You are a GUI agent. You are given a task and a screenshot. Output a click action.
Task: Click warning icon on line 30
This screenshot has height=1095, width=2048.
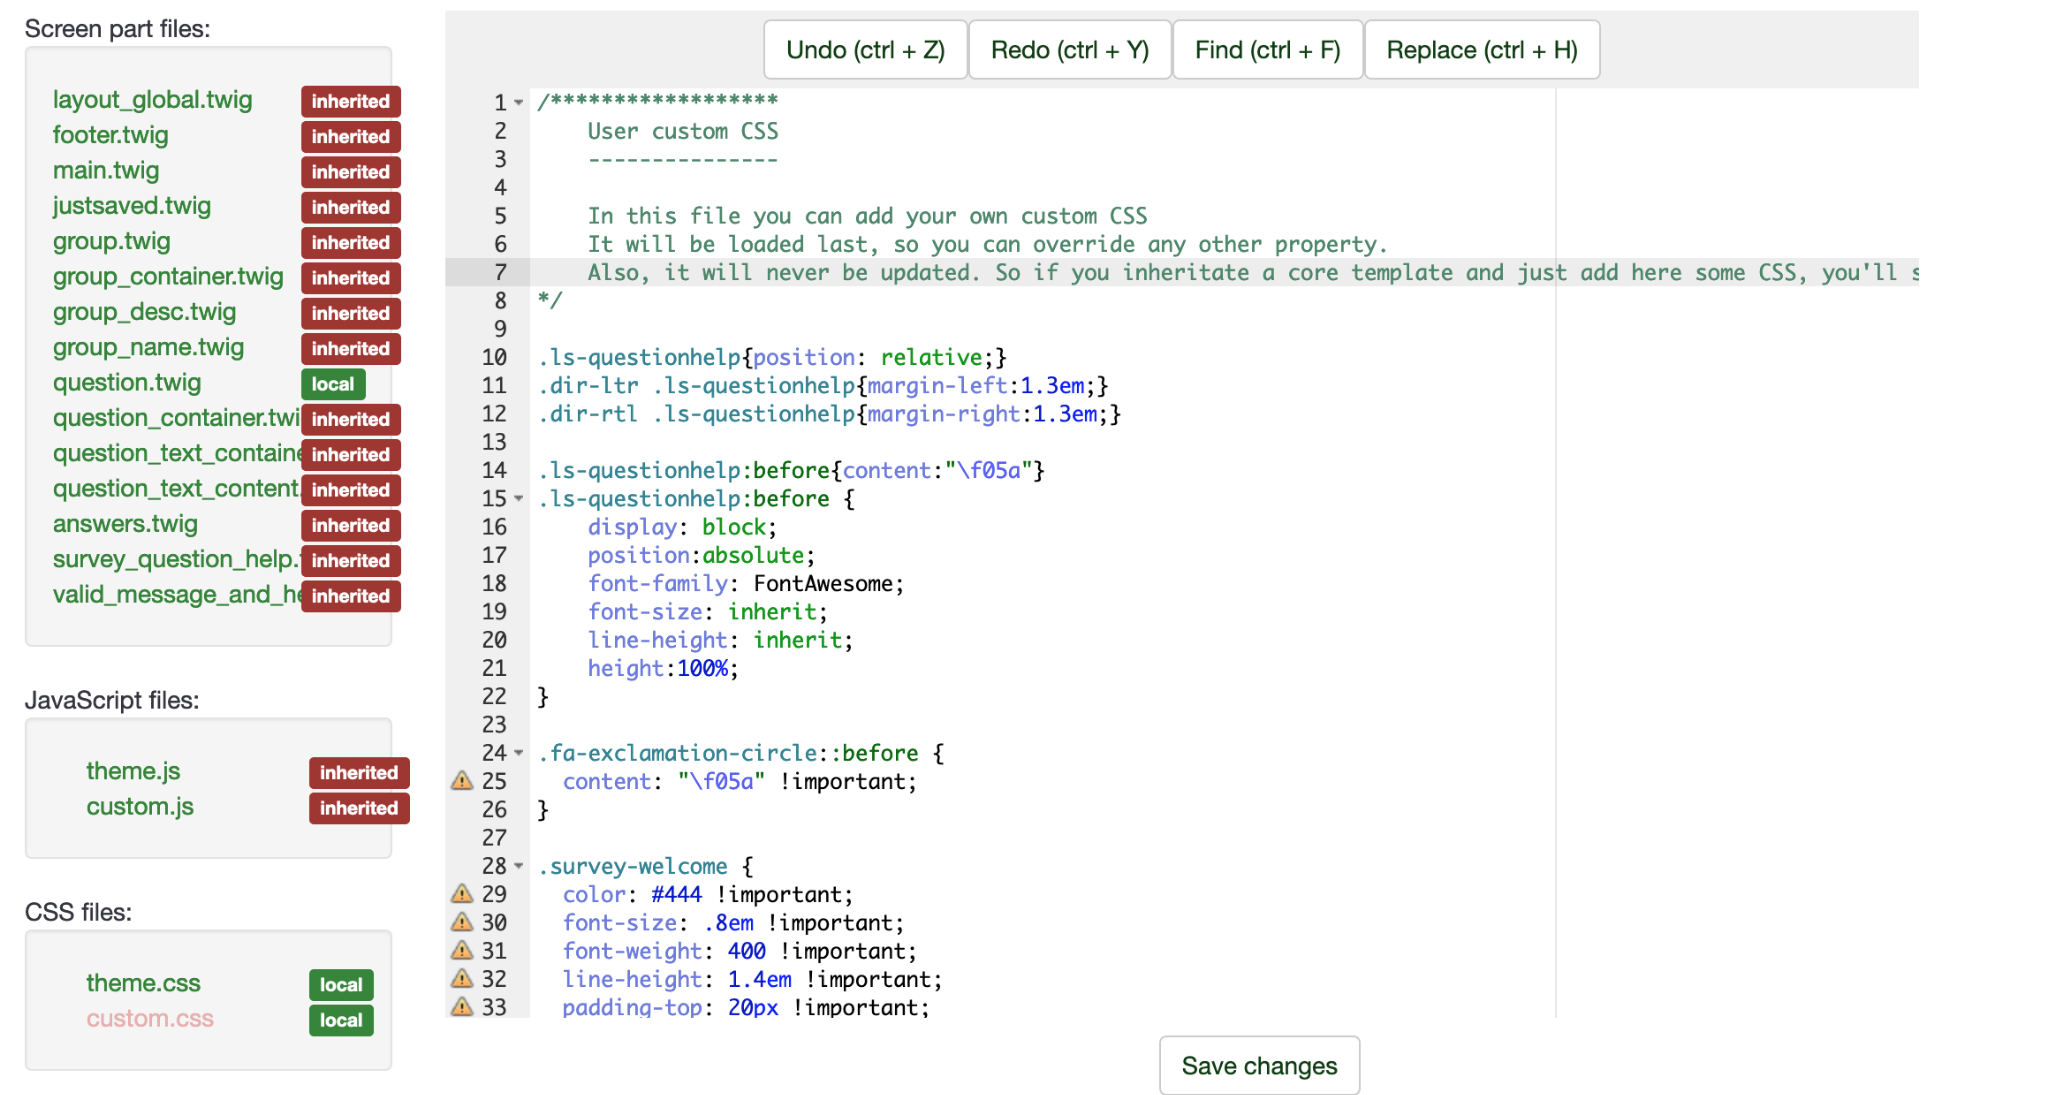(x=462, y=922)
